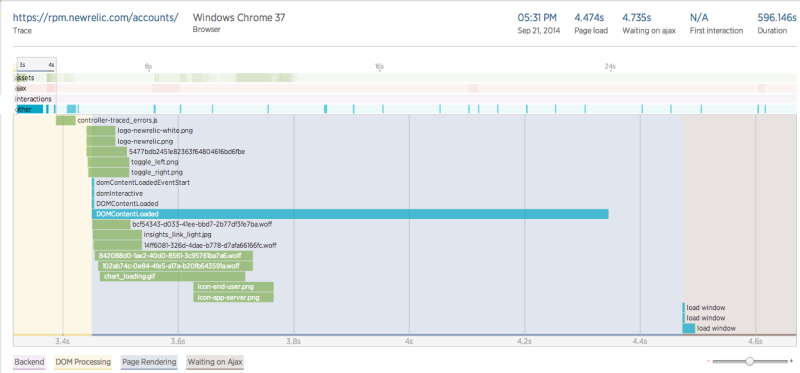This screenshot has height=373, width=800.
Task: Toggle the Backend legend filter
Action: tap(30, 362)
